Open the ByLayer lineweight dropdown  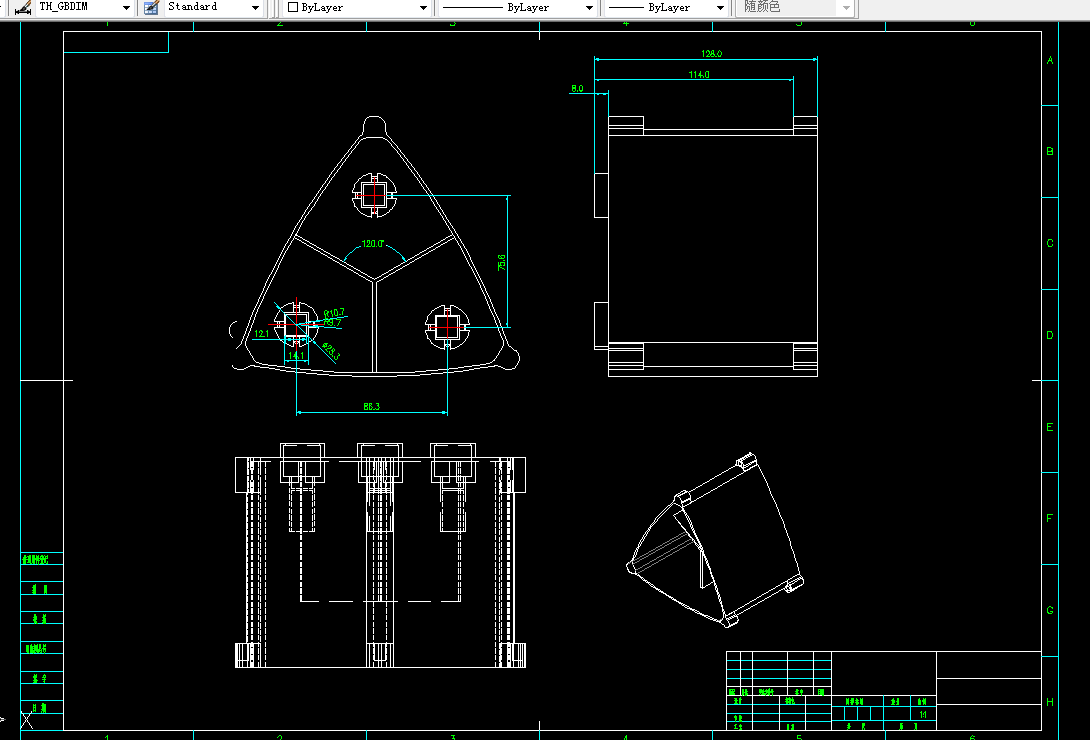[667, 7]
